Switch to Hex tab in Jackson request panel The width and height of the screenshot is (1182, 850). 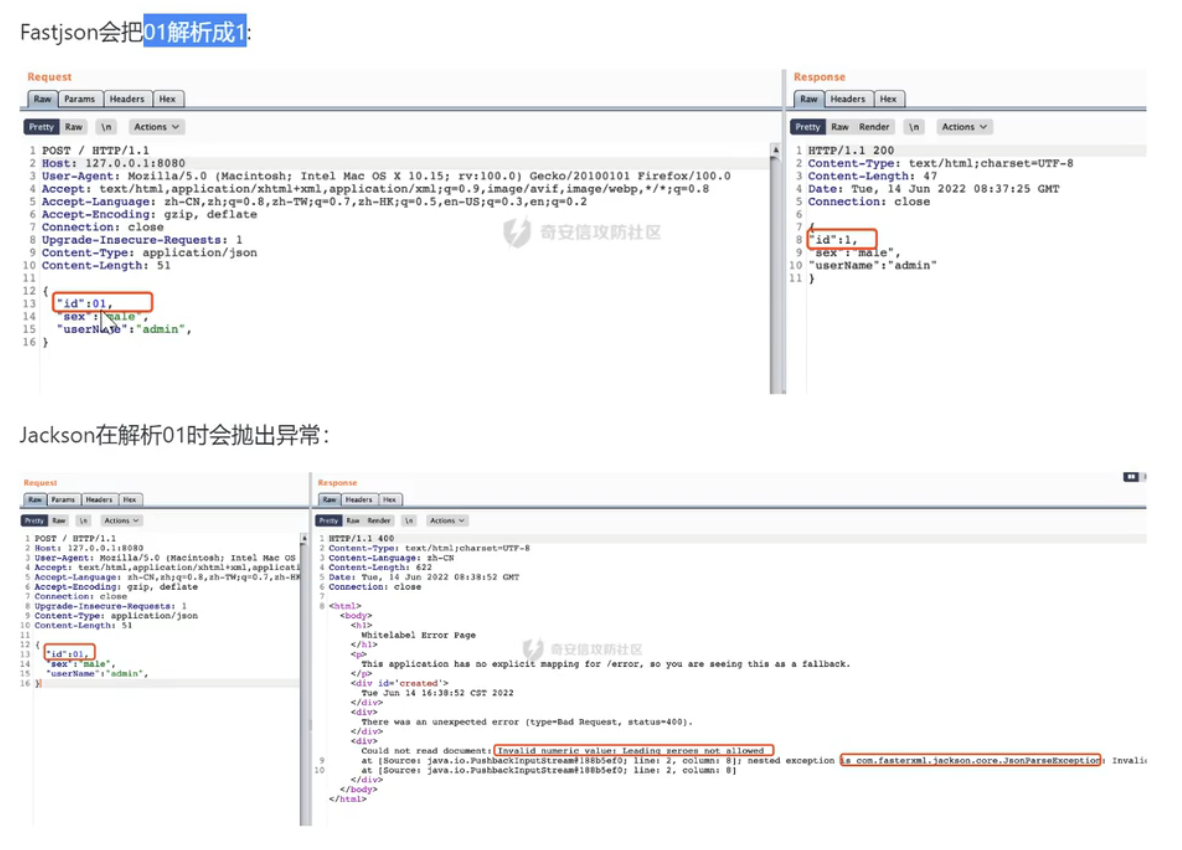click(130, 500)
